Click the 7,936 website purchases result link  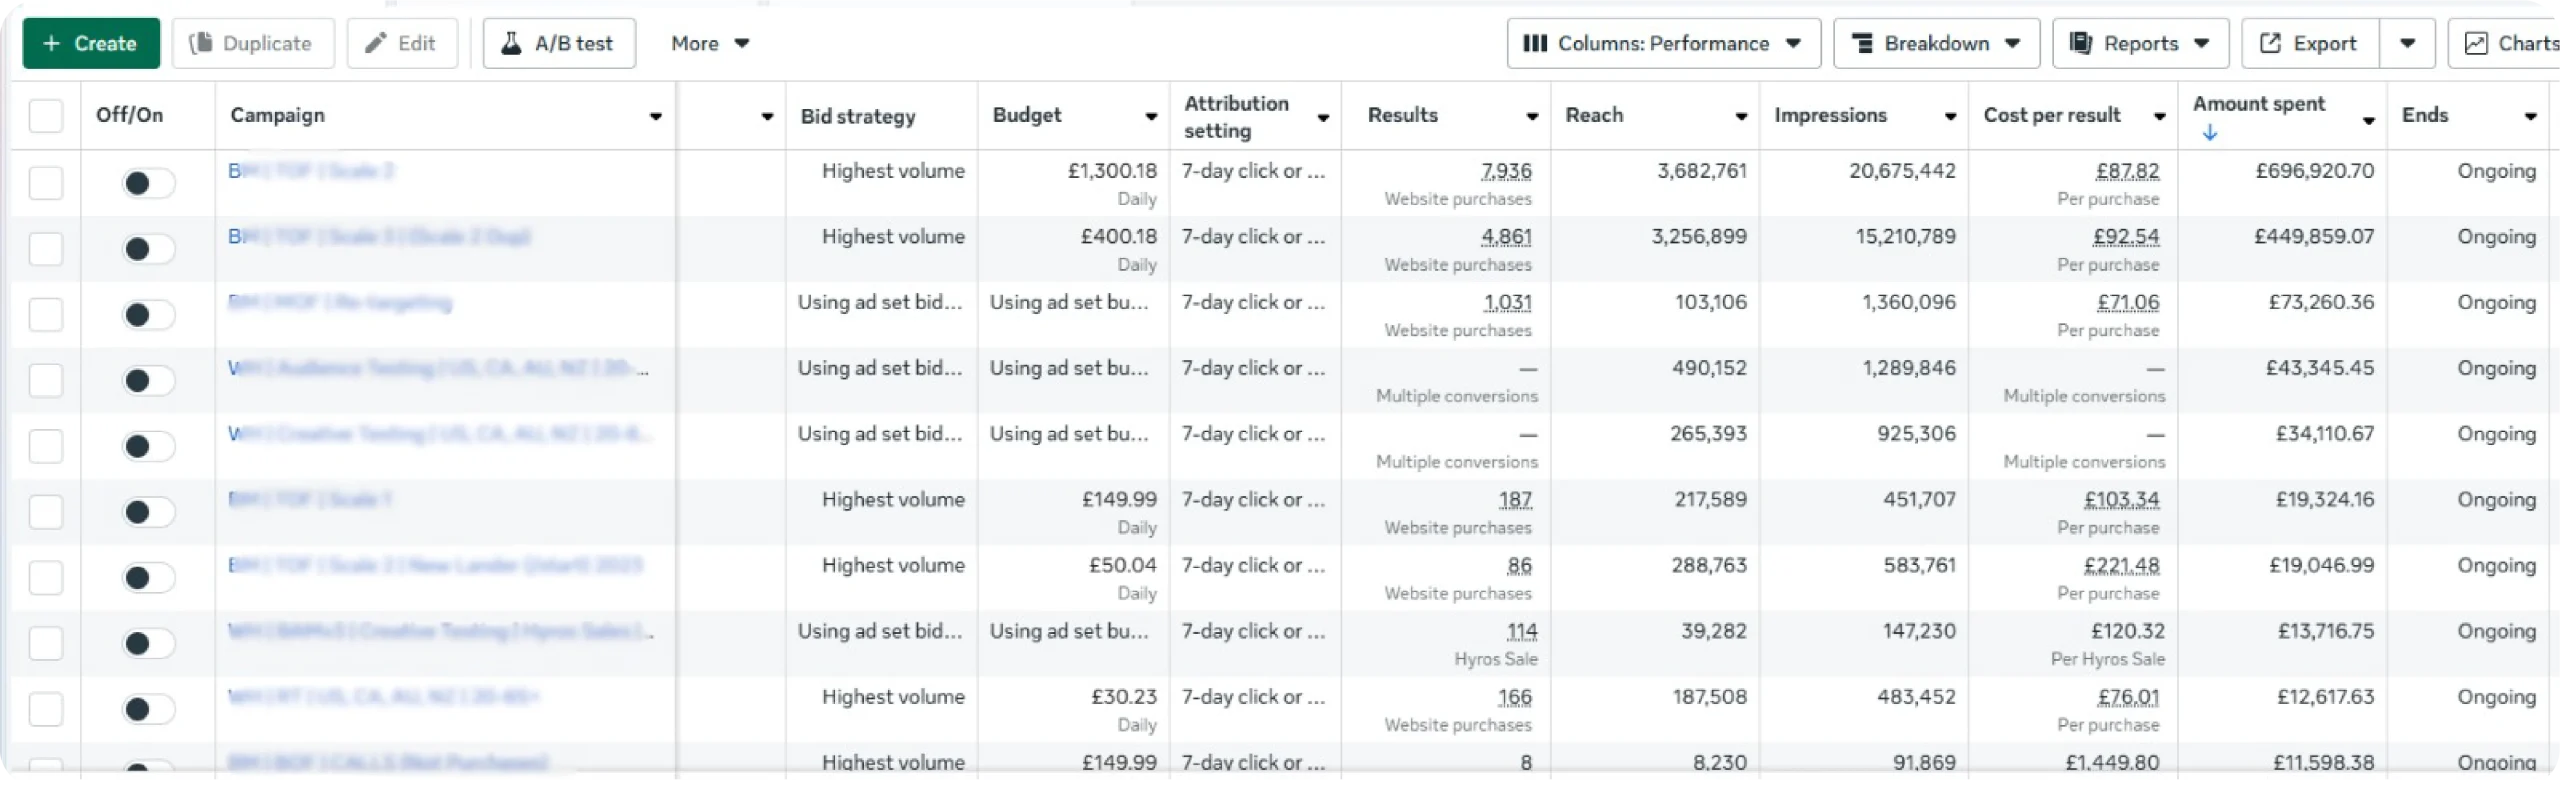click(1506, 171)
